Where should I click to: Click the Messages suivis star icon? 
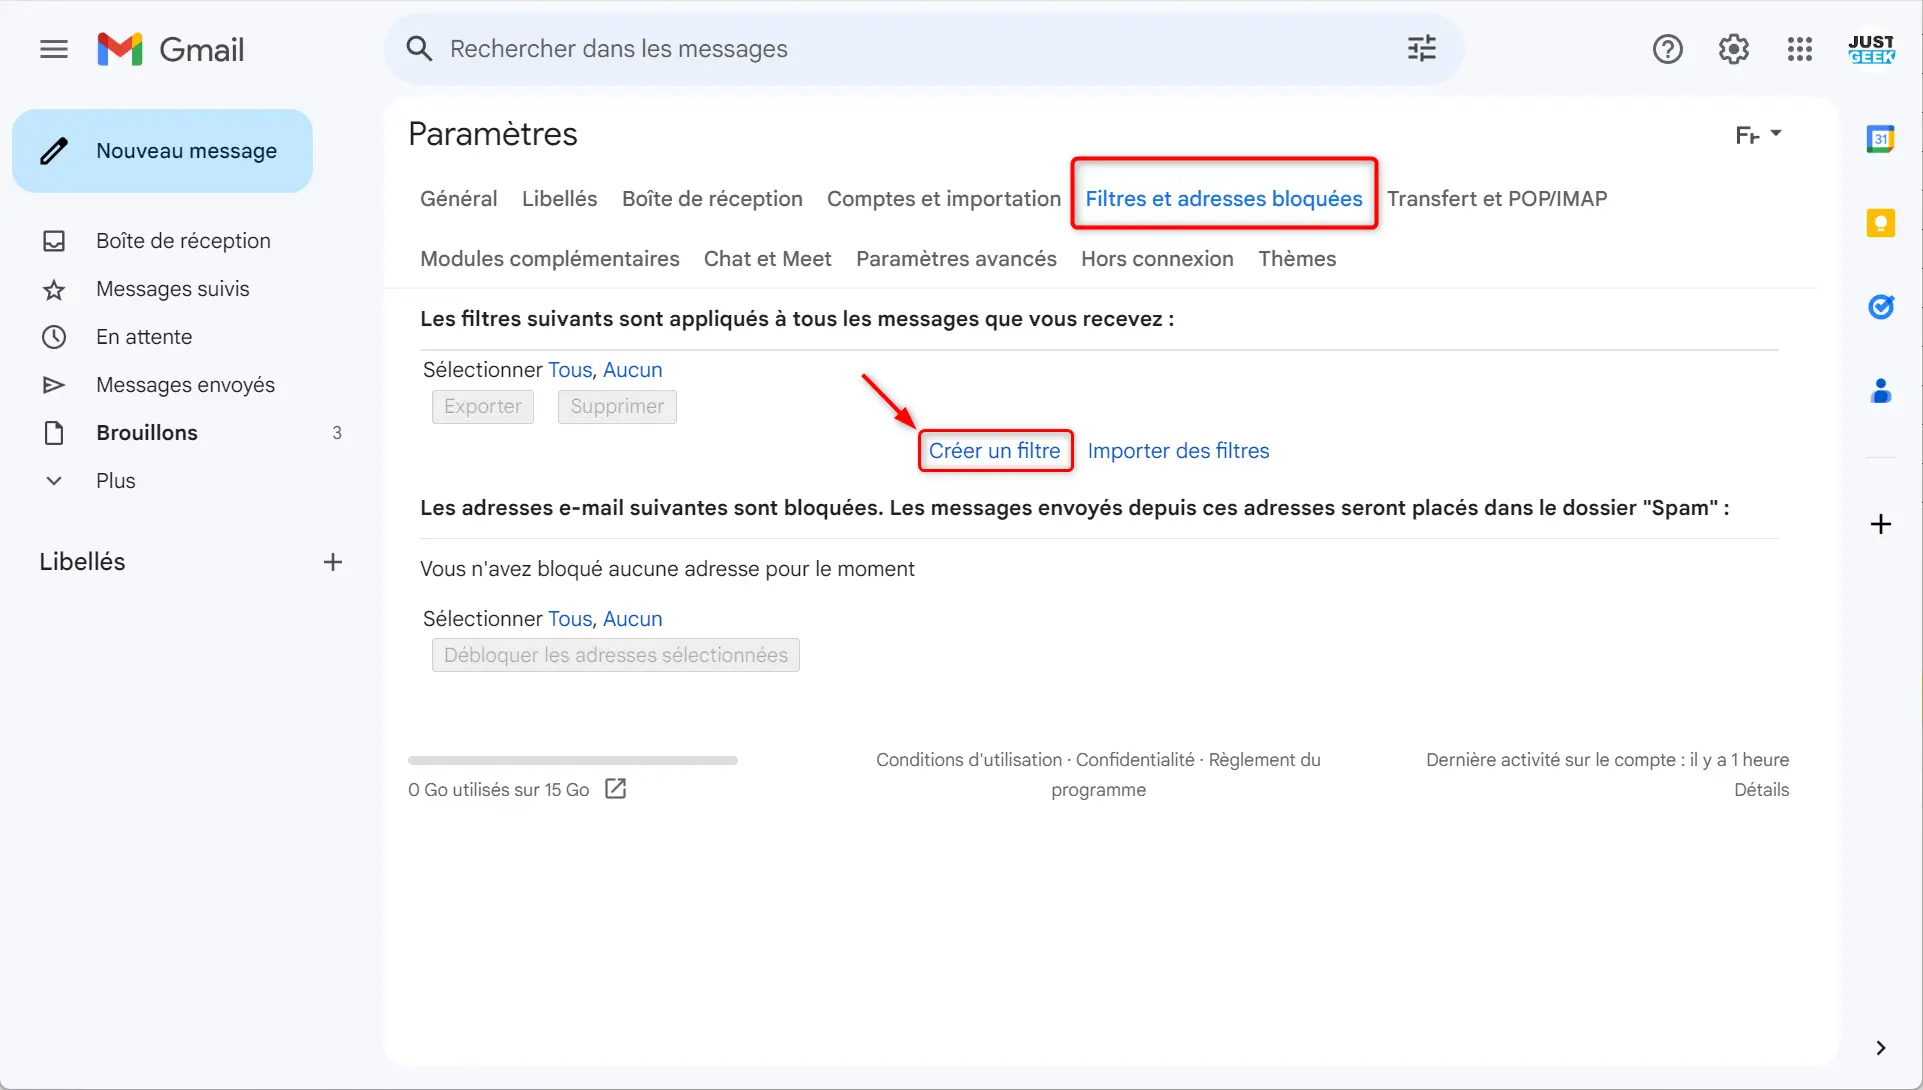(53, 288)
